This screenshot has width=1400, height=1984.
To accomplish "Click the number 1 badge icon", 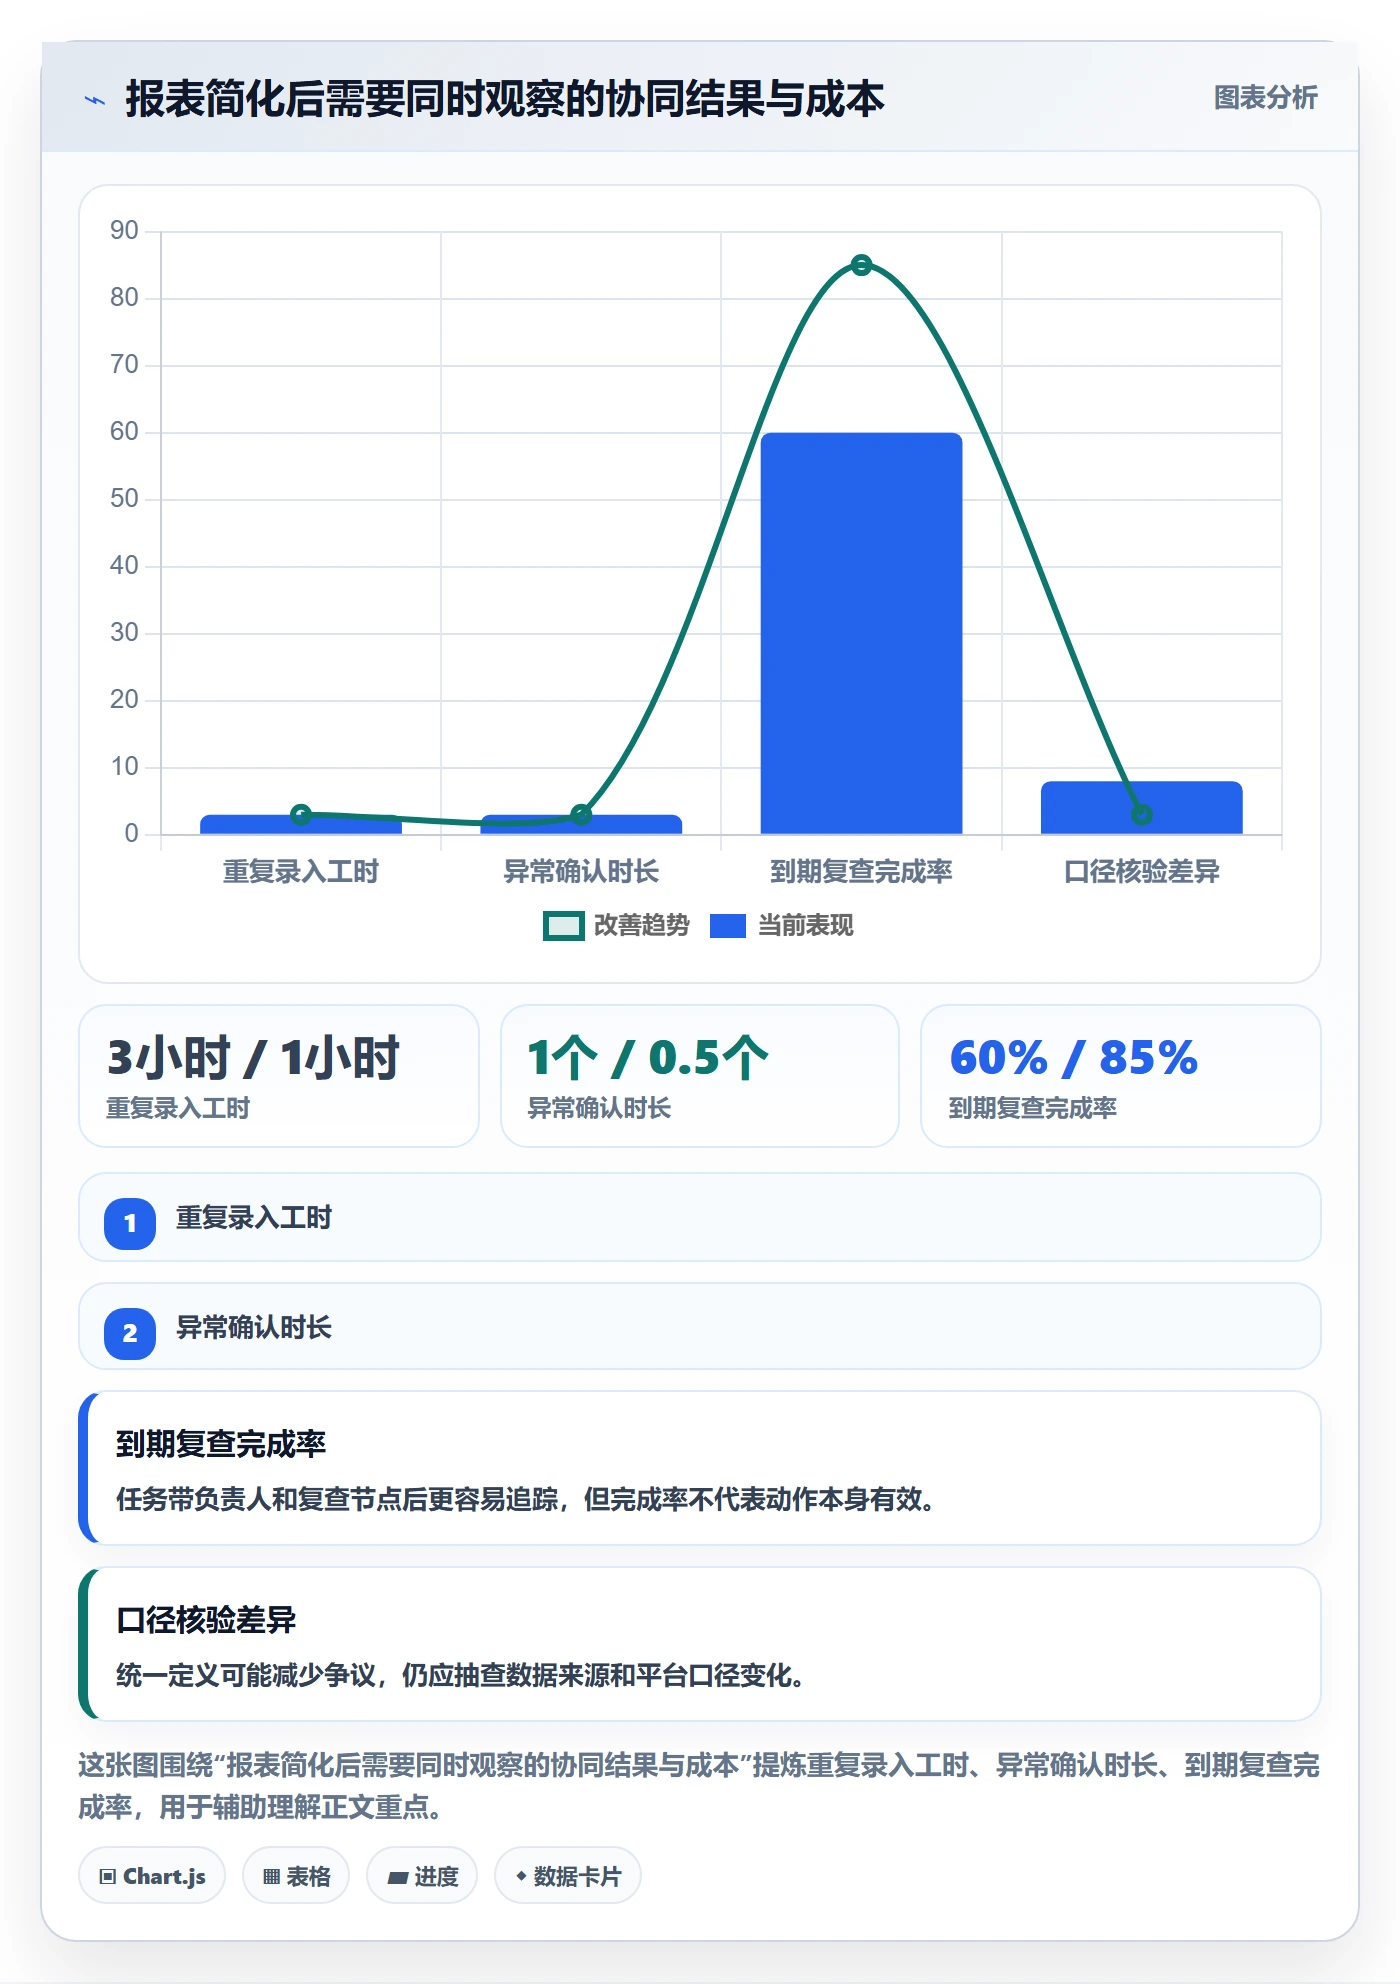I will 130,1223.
